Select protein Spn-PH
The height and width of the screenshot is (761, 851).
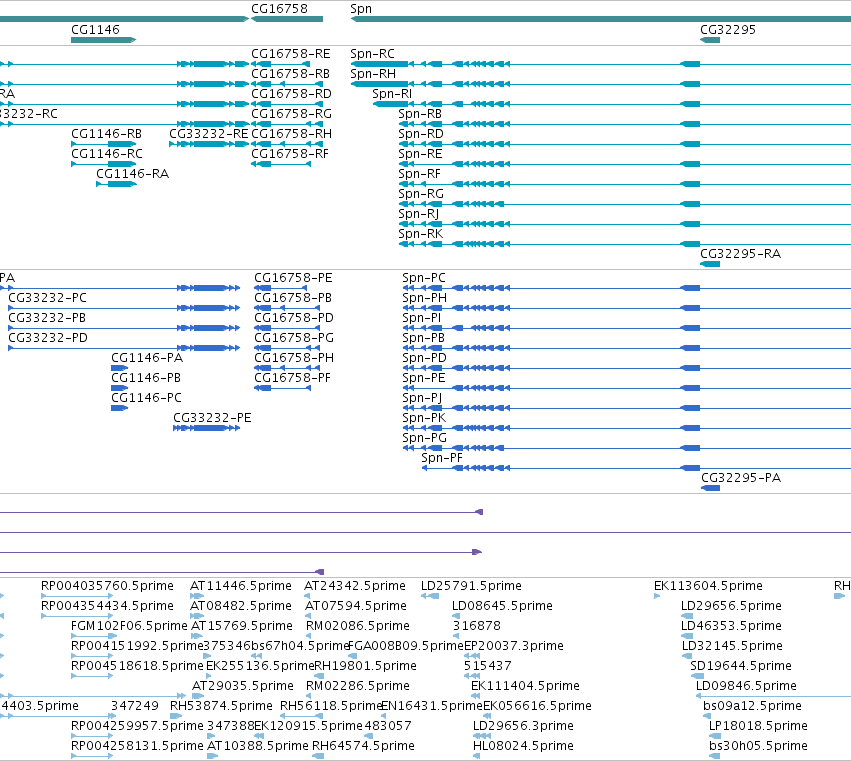coord(627,308)
